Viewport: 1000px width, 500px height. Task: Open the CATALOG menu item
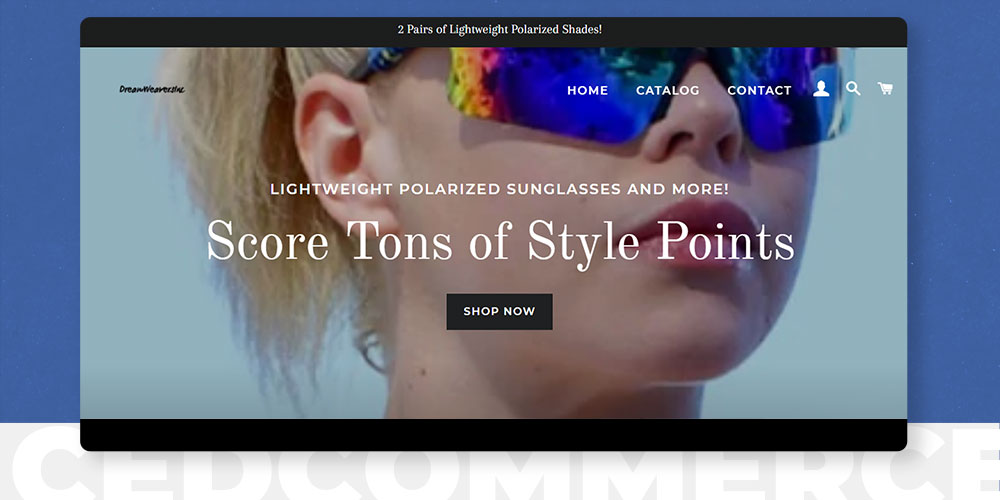668,91
